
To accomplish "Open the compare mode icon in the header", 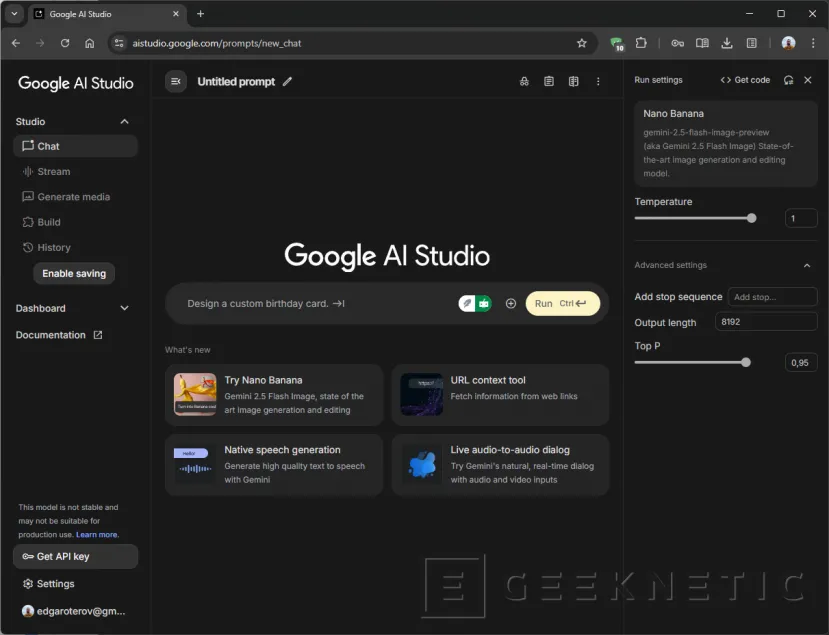I will 573,81.
